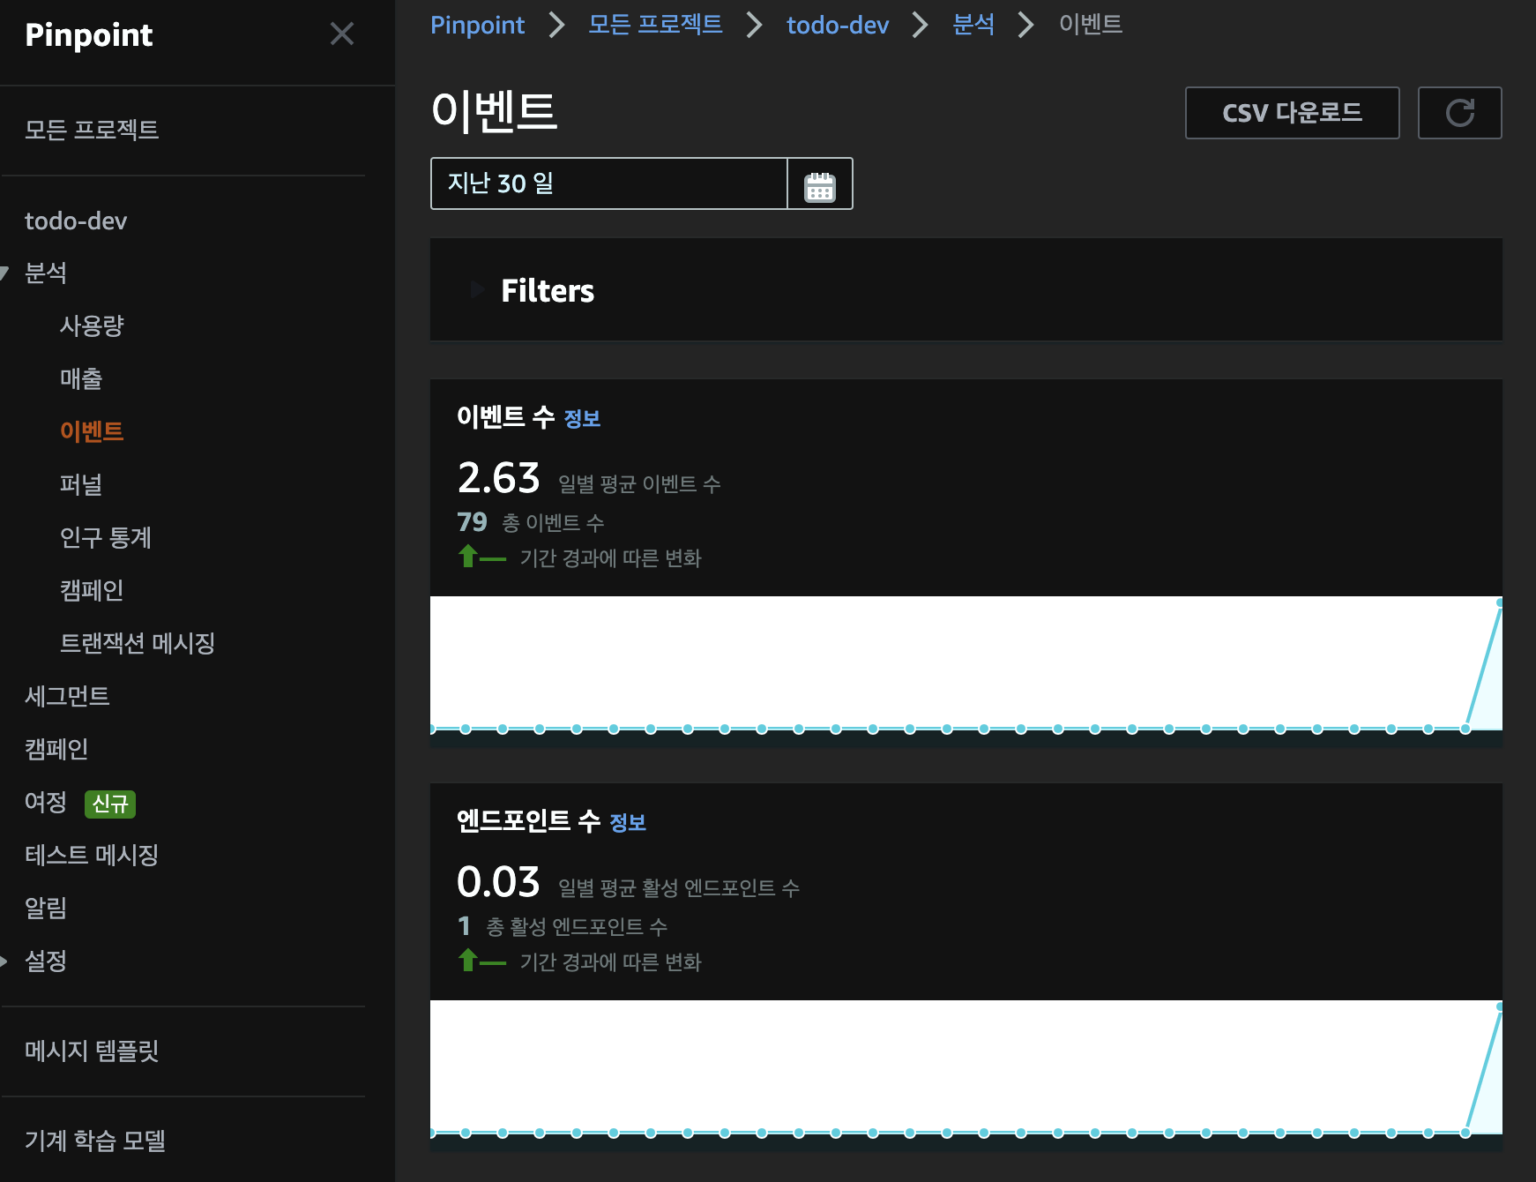
Task: Select 테스트 메시징 in the sidebar
Action: click(x=91, y=854)
